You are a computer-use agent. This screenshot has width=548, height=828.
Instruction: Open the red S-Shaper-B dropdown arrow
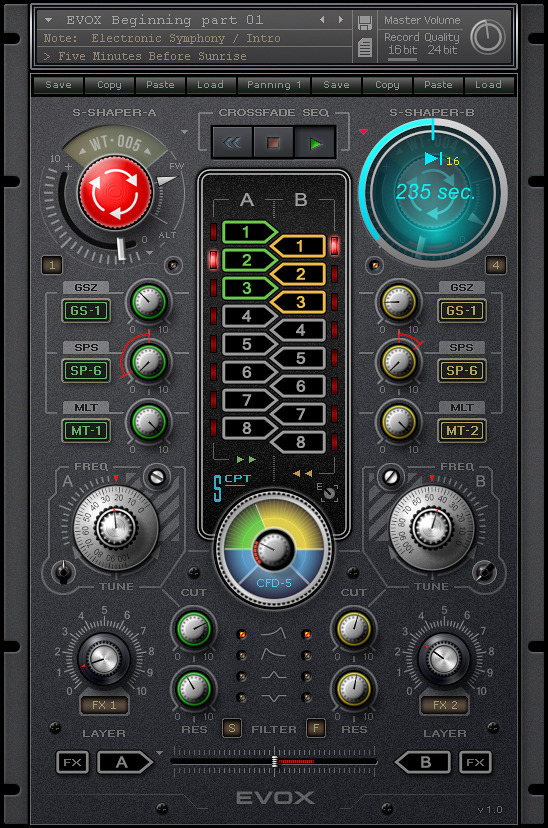(363, 131)
